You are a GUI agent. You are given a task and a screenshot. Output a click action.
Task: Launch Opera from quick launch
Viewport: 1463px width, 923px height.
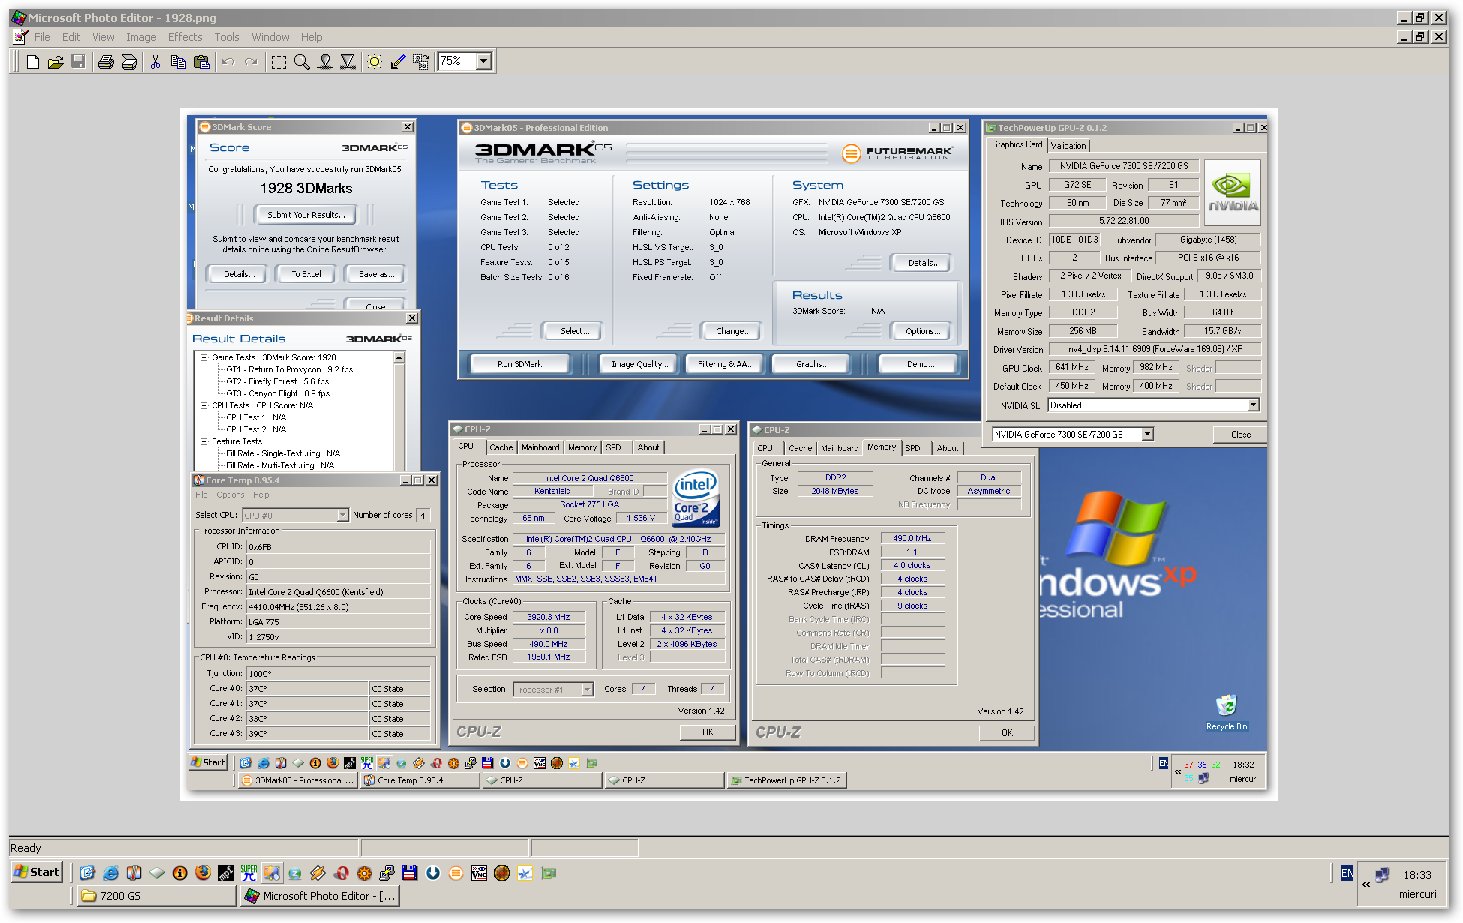(x=341, y=873)
